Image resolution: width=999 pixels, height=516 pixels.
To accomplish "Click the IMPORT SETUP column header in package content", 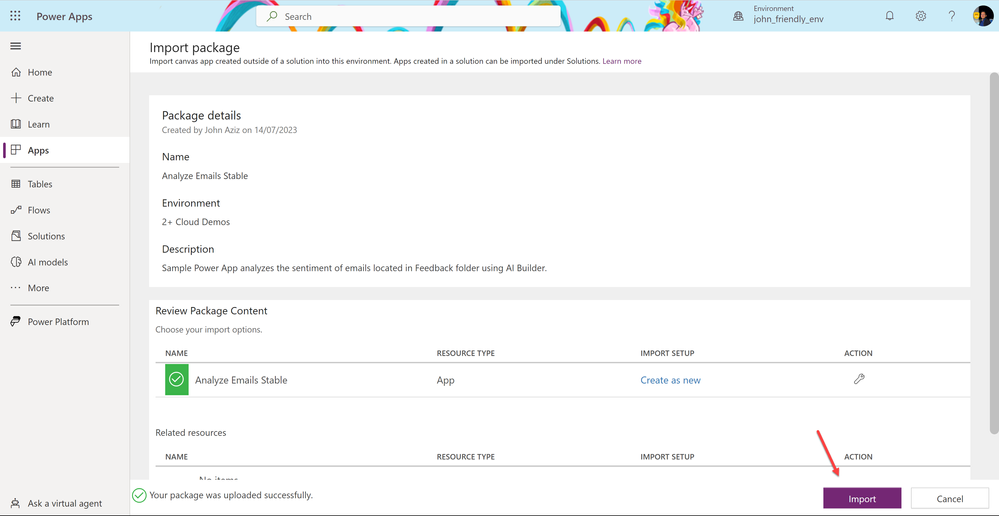I will 667,353.
